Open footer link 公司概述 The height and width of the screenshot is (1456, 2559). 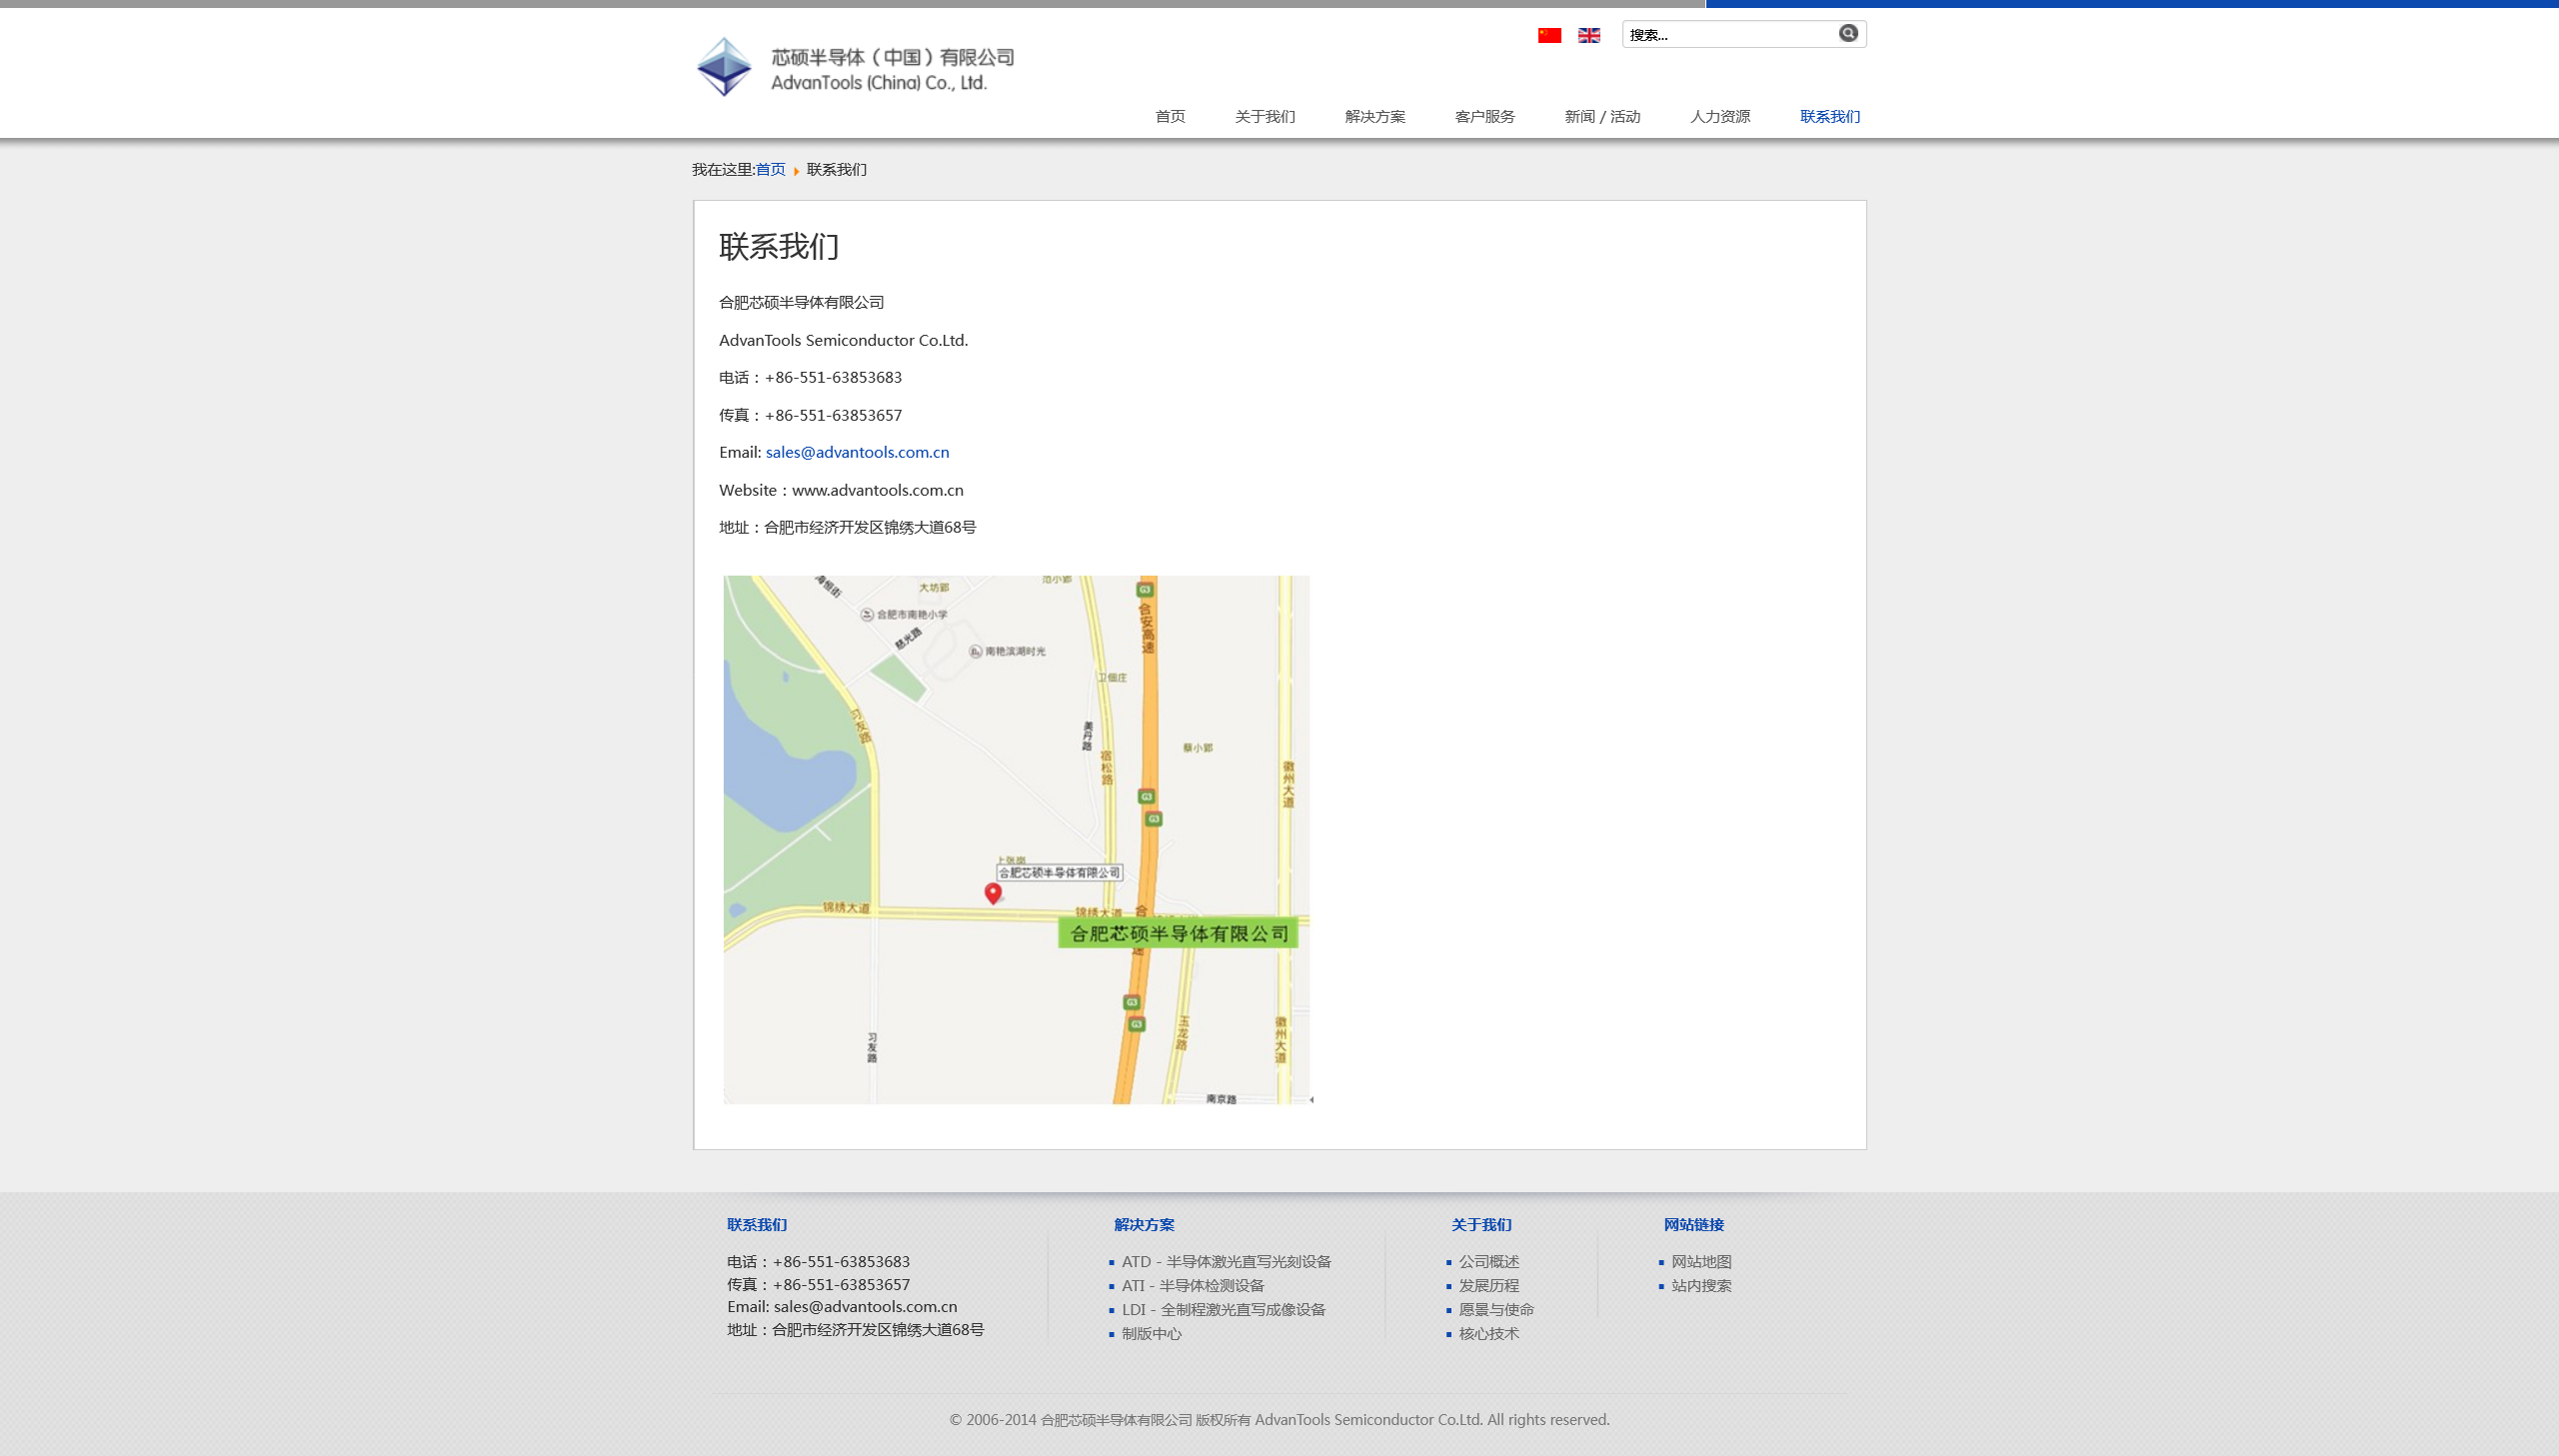pyautogui.click(x=1488, y=1262)
